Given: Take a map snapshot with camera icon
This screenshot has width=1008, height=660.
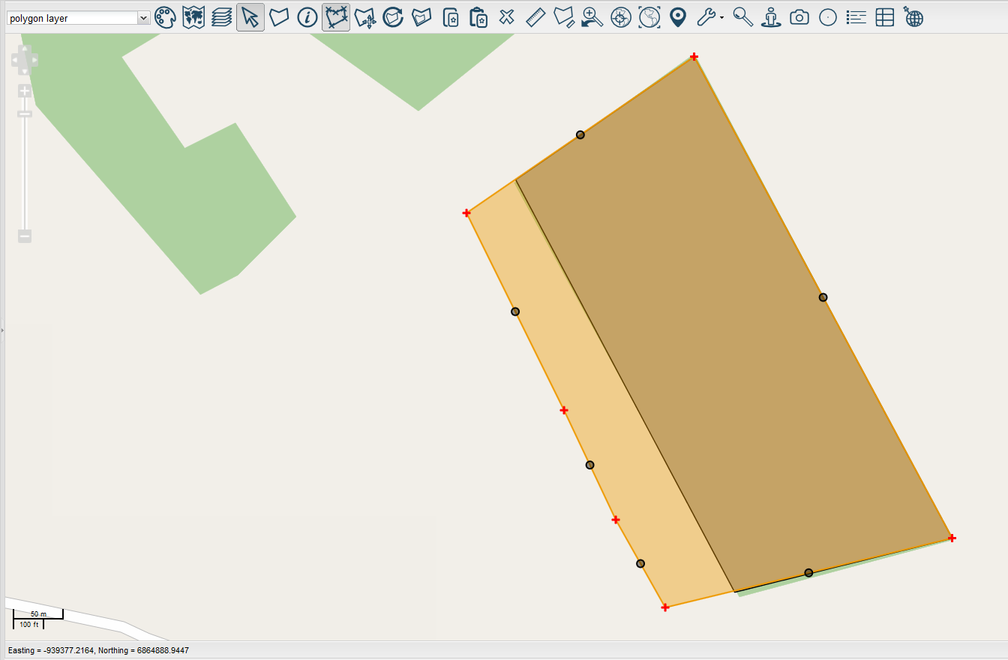Looking at the screenshot, I should click(x=799, y=17).
